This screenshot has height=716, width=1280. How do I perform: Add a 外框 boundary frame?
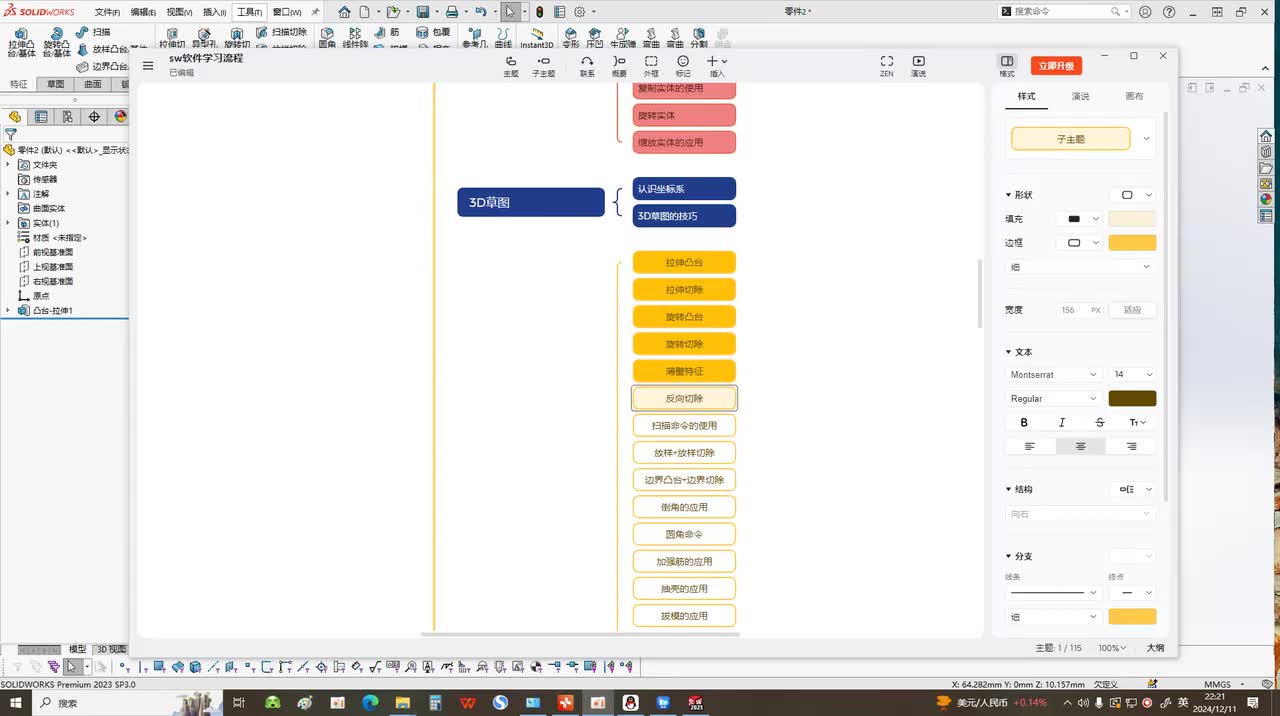click(x=651, y=66)
